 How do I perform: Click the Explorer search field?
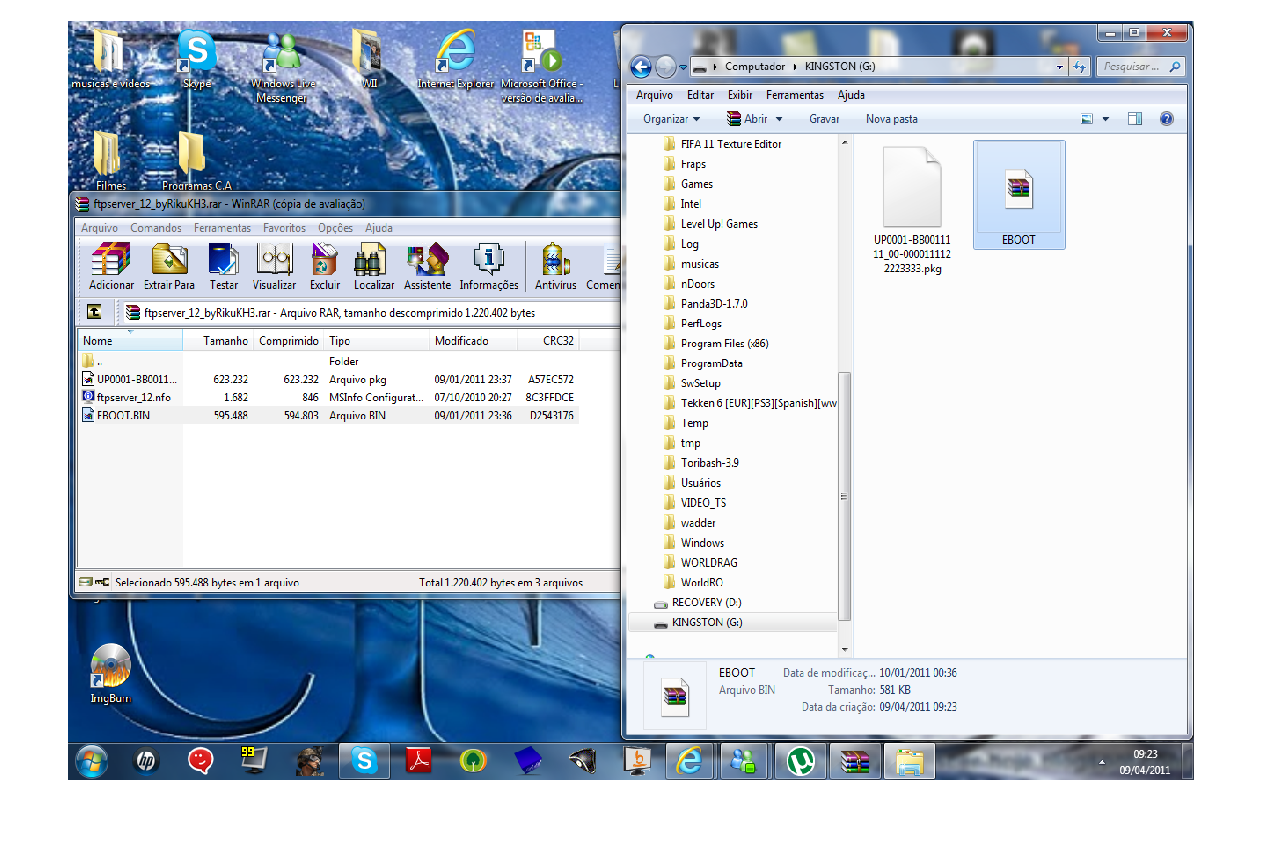pyautogui.click(x=1139, y=67)
